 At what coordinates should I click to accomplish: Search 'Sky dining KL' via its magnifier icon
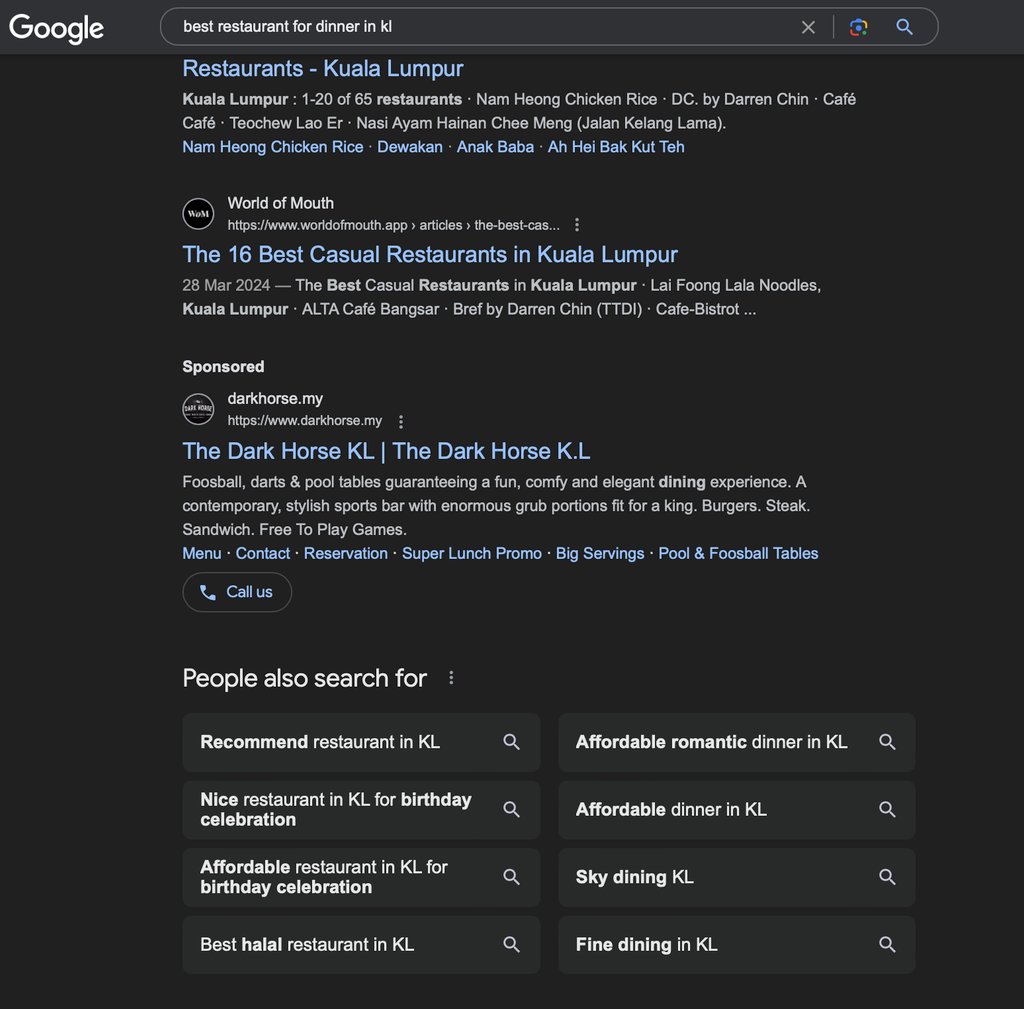[887, 877]
